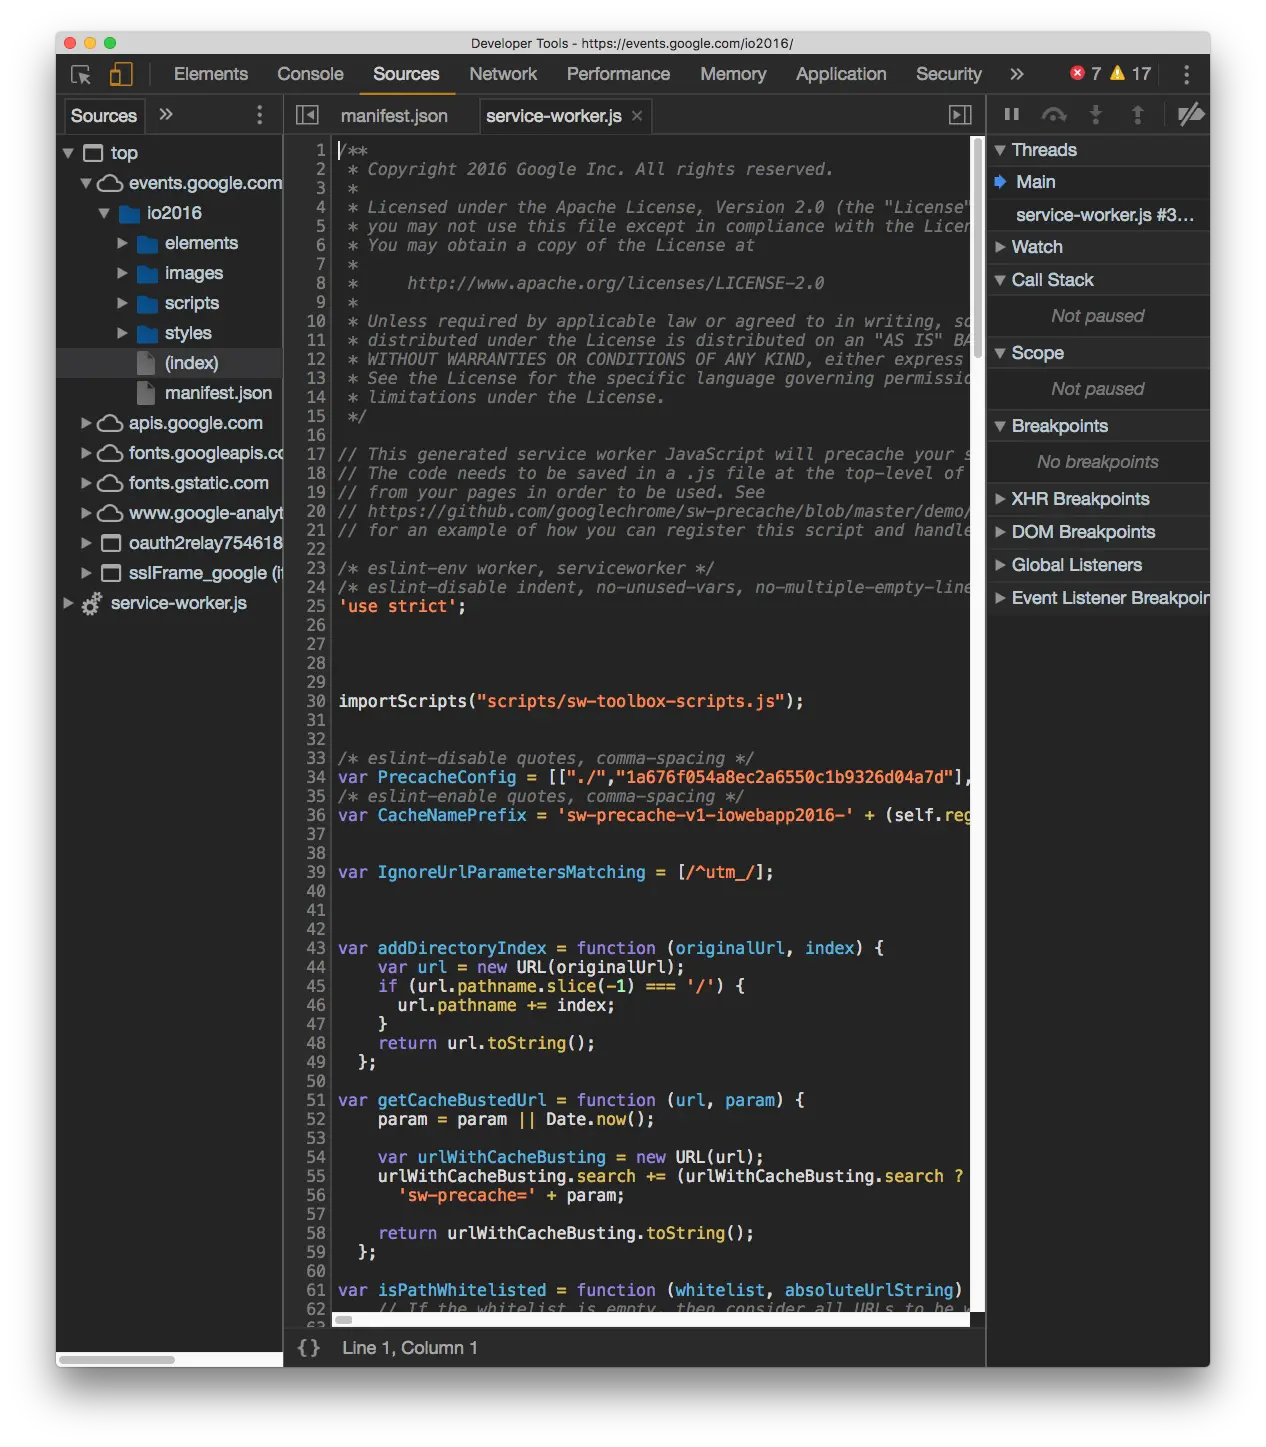Click the red error count badge
The height and width of the screenshot is (1447, 1266).
tap(1077, 73)
